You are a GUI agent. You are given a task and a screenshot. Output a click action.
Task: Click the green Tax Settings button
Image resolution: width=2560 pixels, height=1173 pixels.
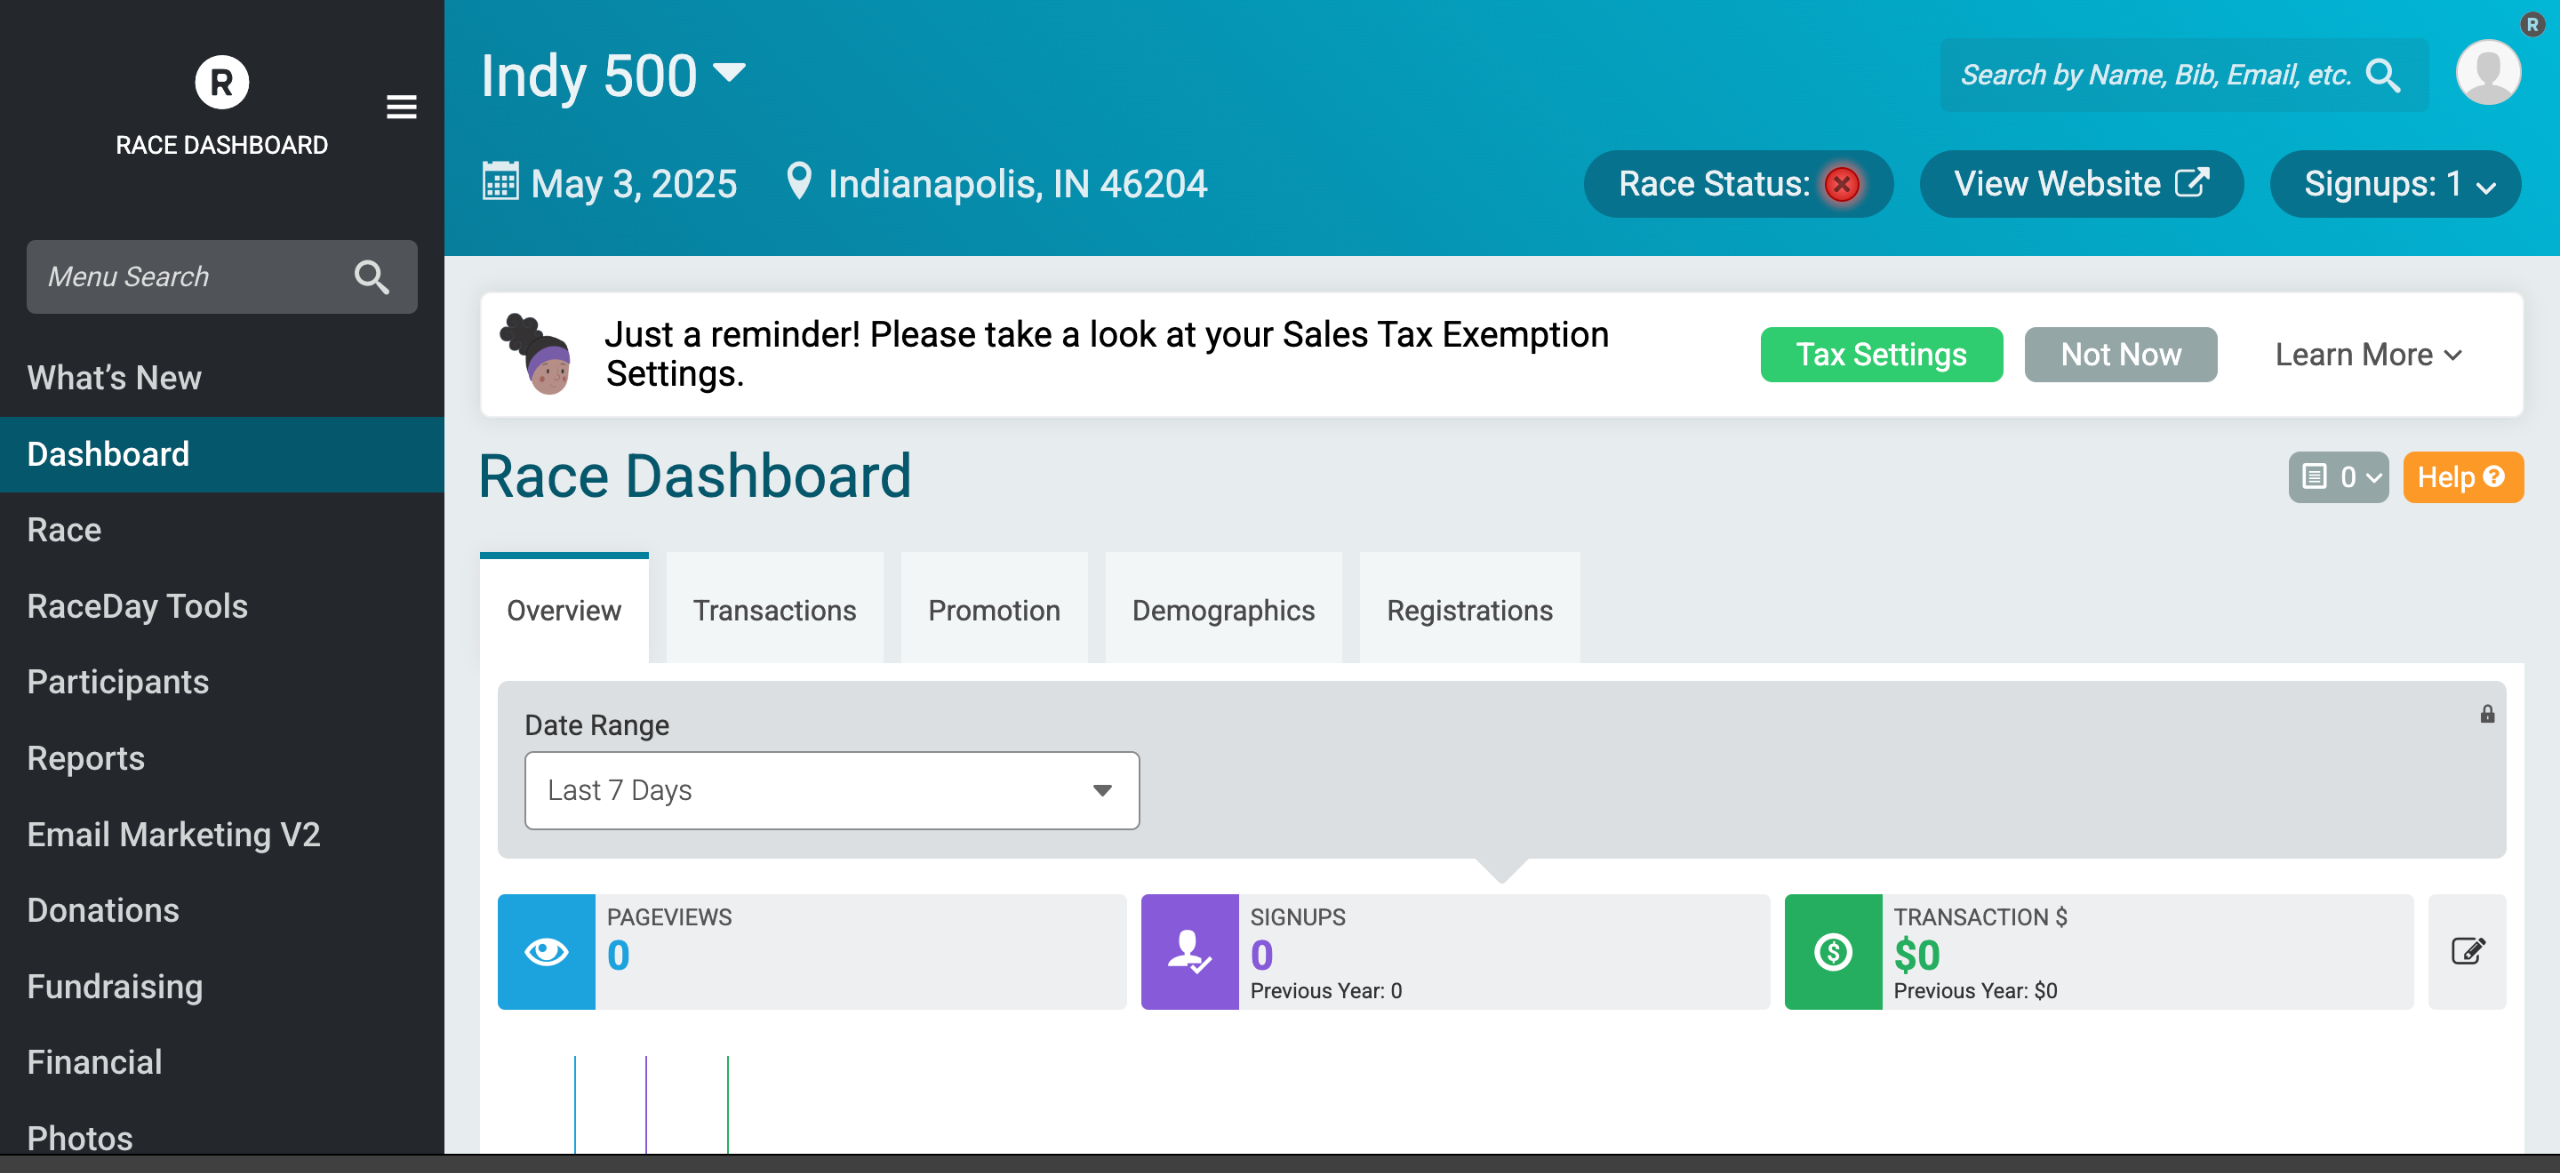[x=1881, y=355]
